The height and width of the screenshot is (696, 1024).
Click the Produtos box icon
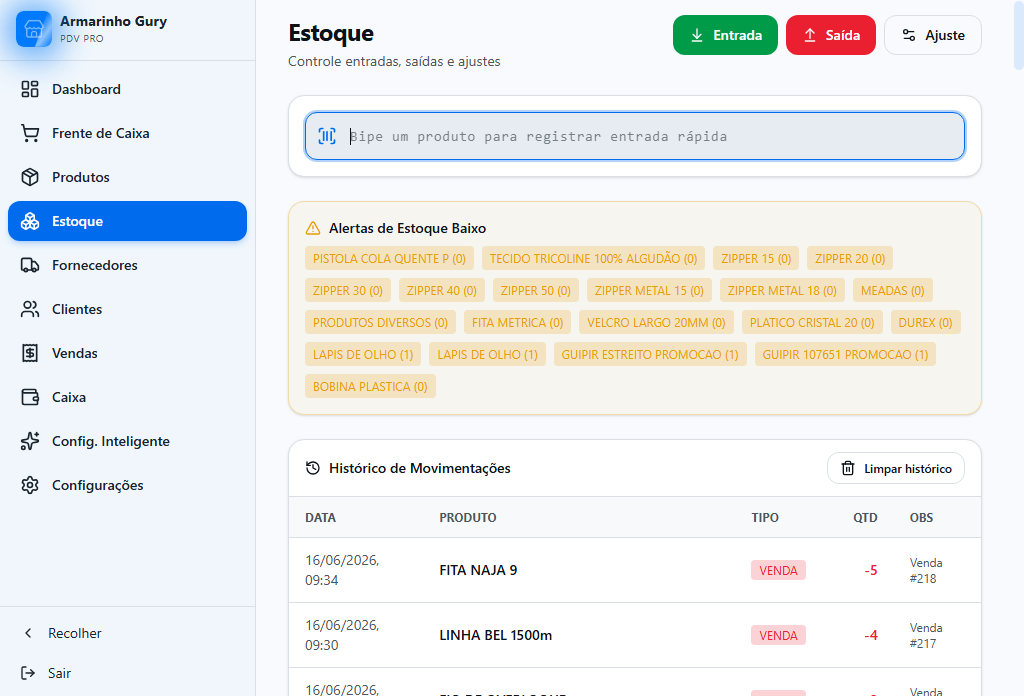pyautogui.click(x=30, y=177)
